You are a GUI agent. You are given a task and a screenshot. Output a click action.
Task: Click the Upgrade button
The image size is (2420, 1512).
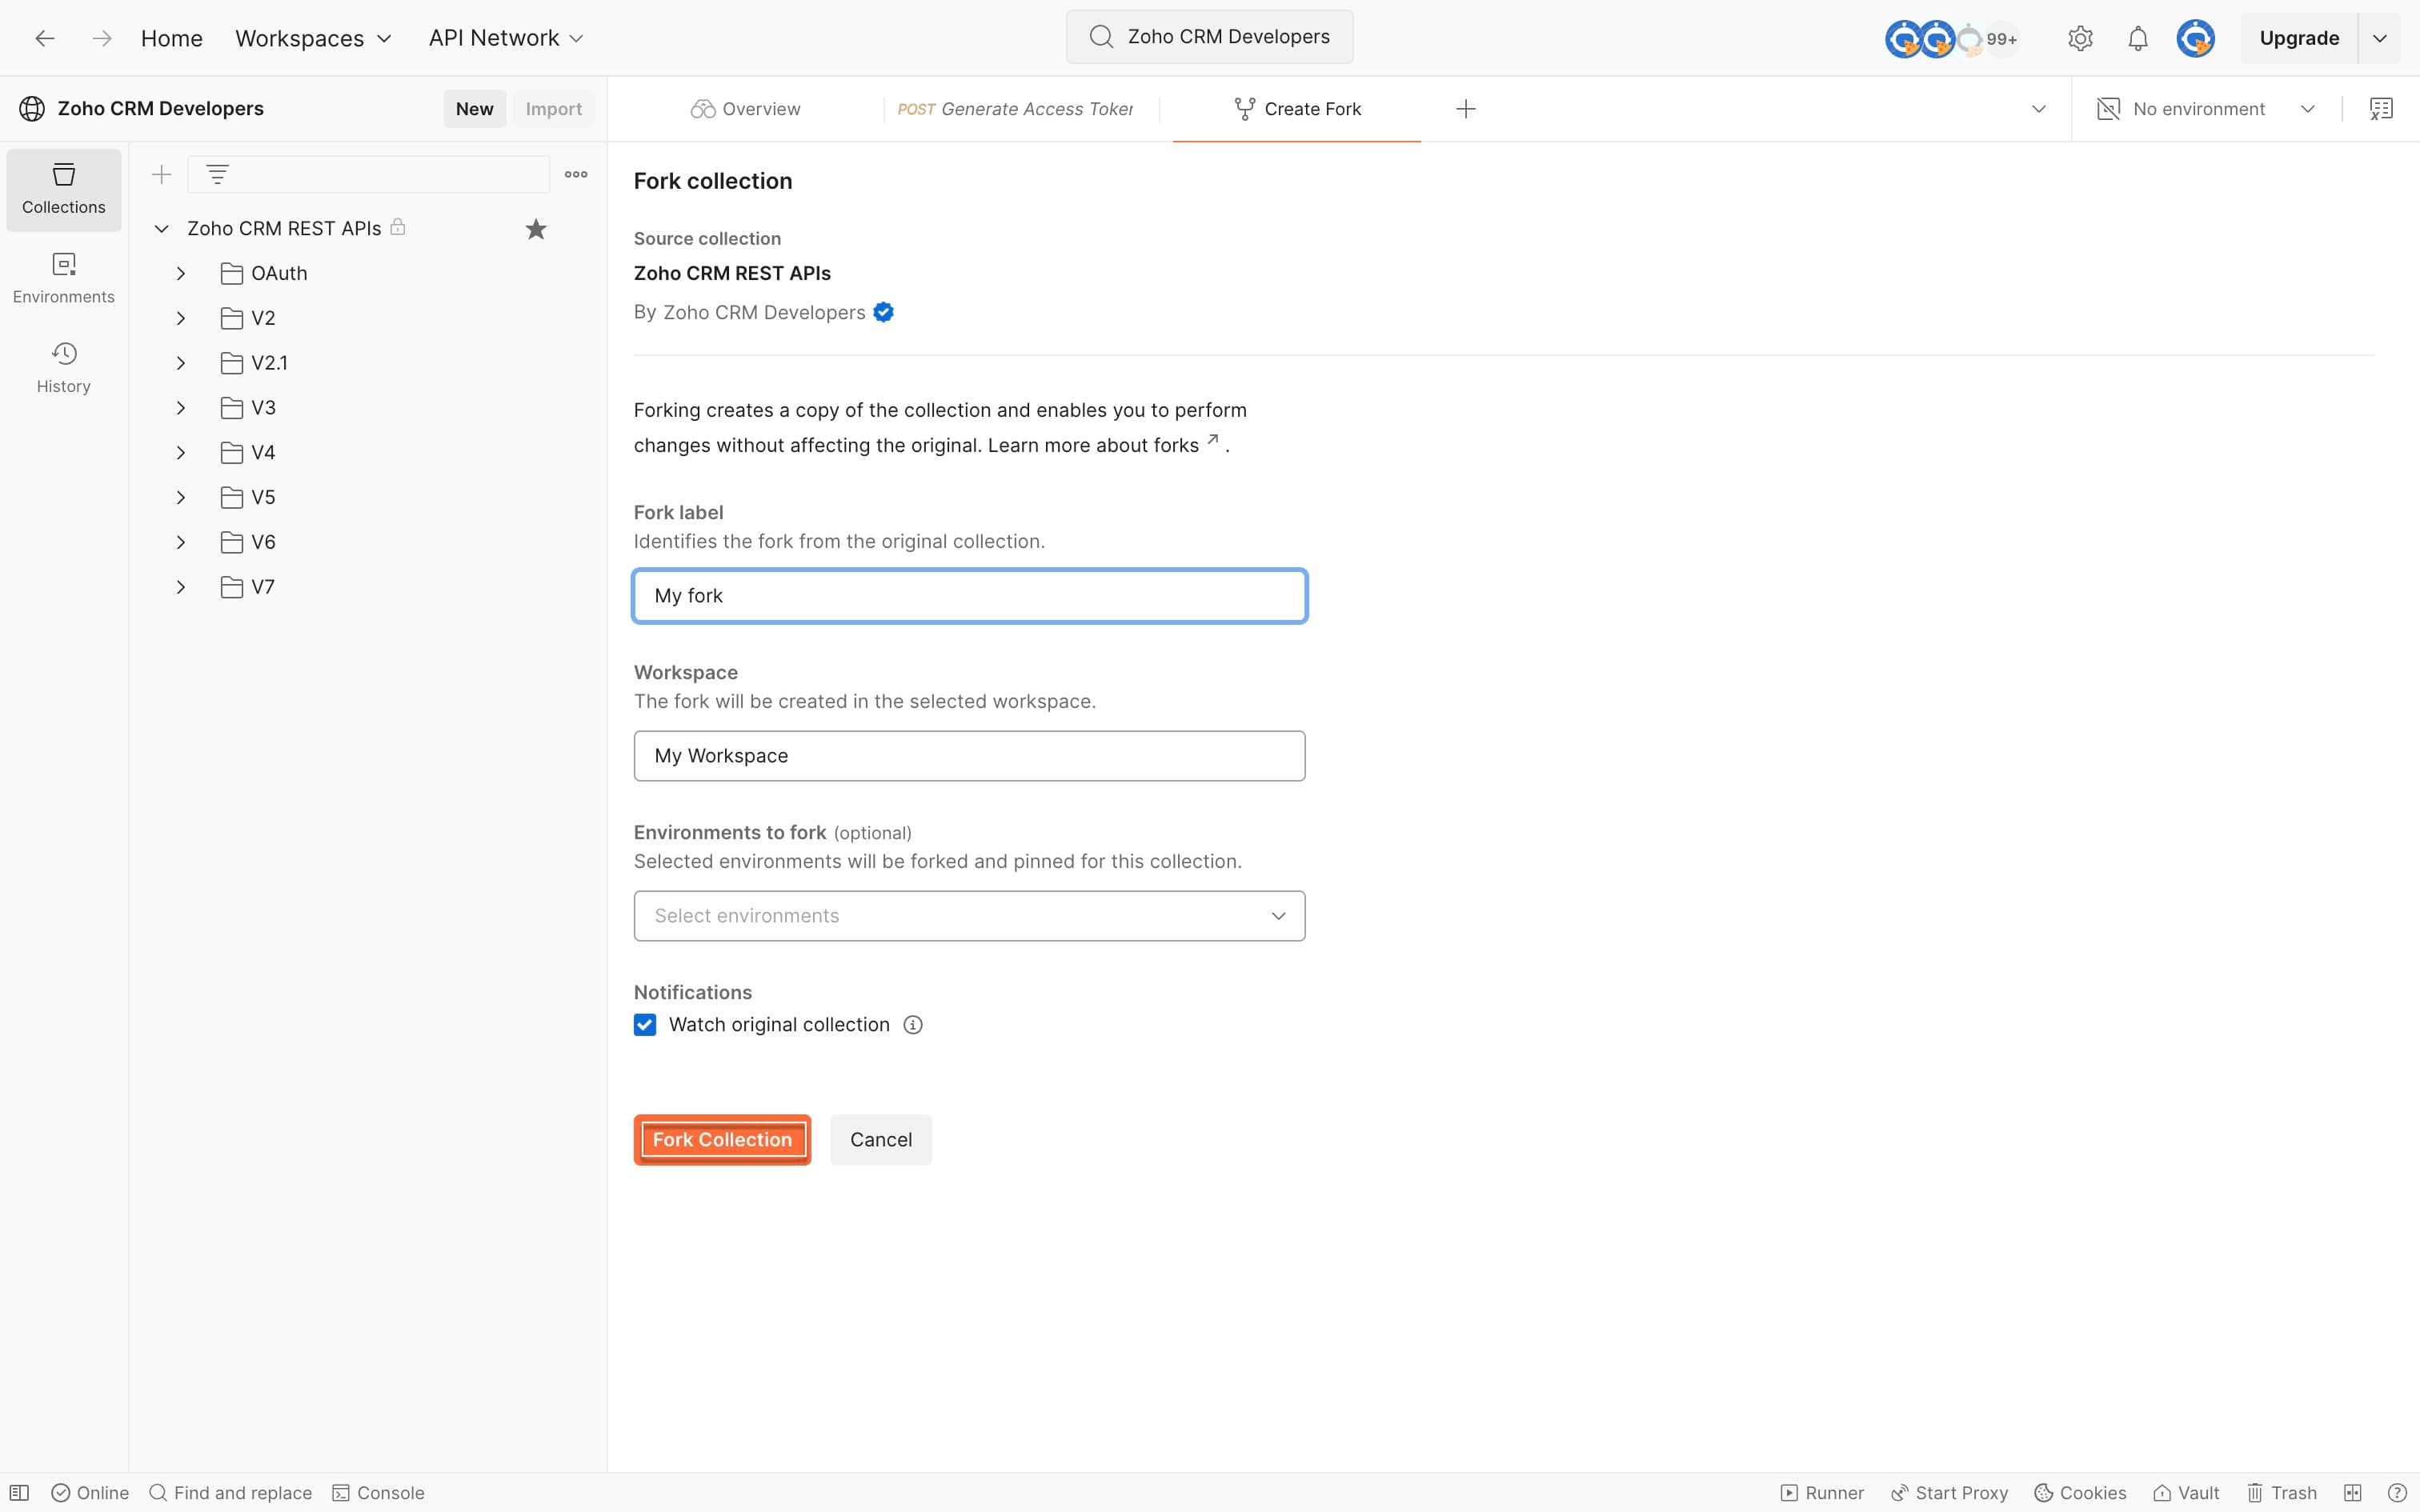2299,38
